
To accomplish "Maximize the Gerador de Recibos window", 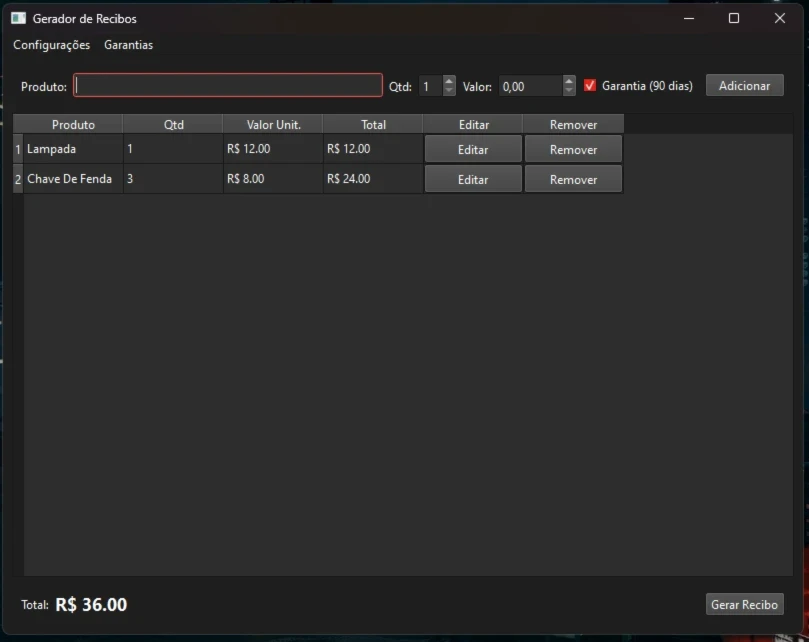I will pos(734,19).
